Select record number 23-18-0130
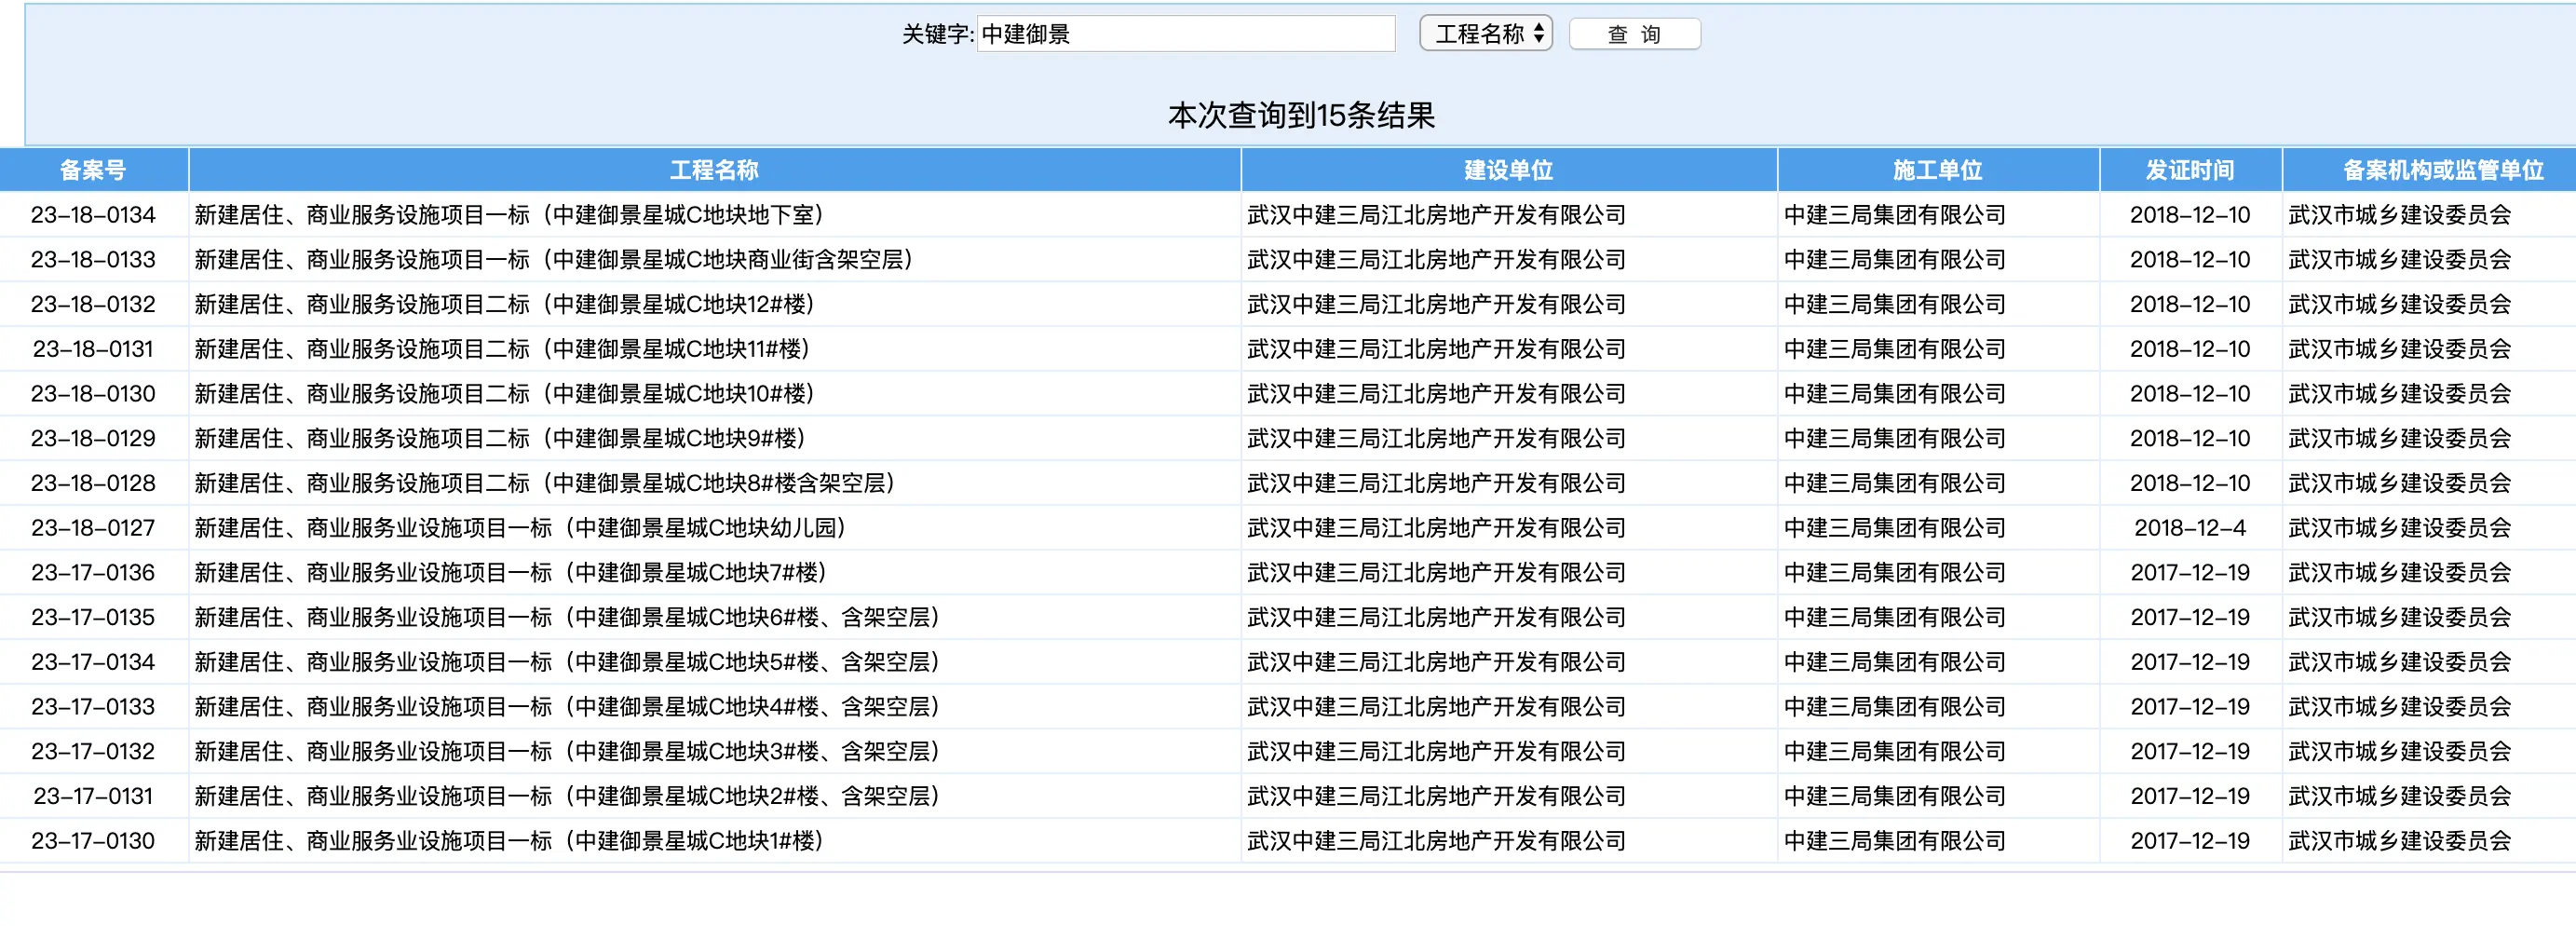 coord(93,394)
